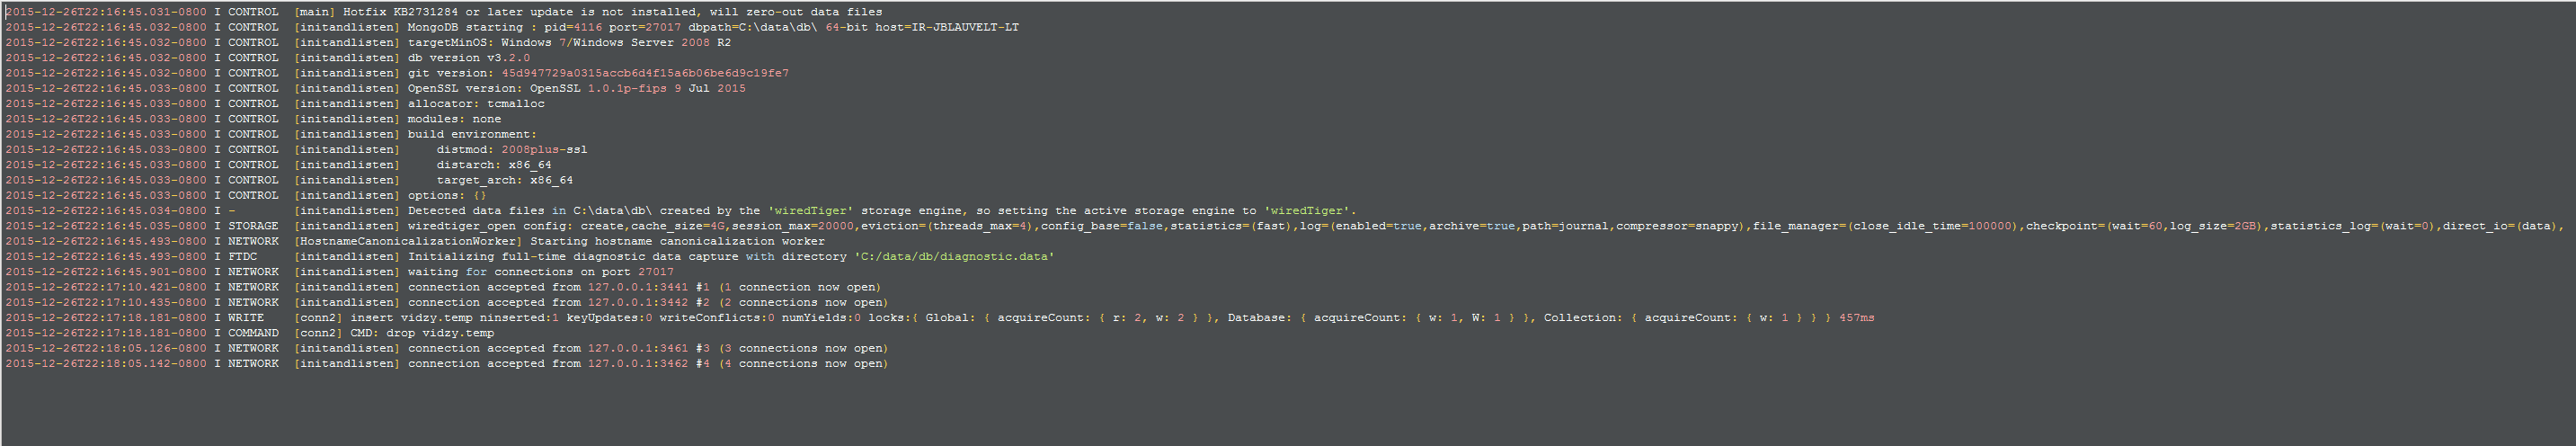Screen dimensions: 2576x446
Task: Click the MongoDB starting pid=4116 line
Action: pyautogui.click(x=712, y=27)
